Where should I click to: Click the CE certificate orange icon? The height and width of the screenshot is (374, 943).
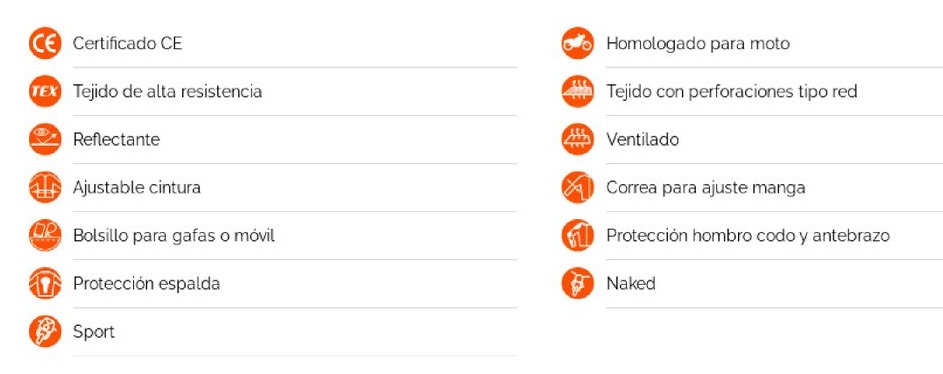click(45, 43)
